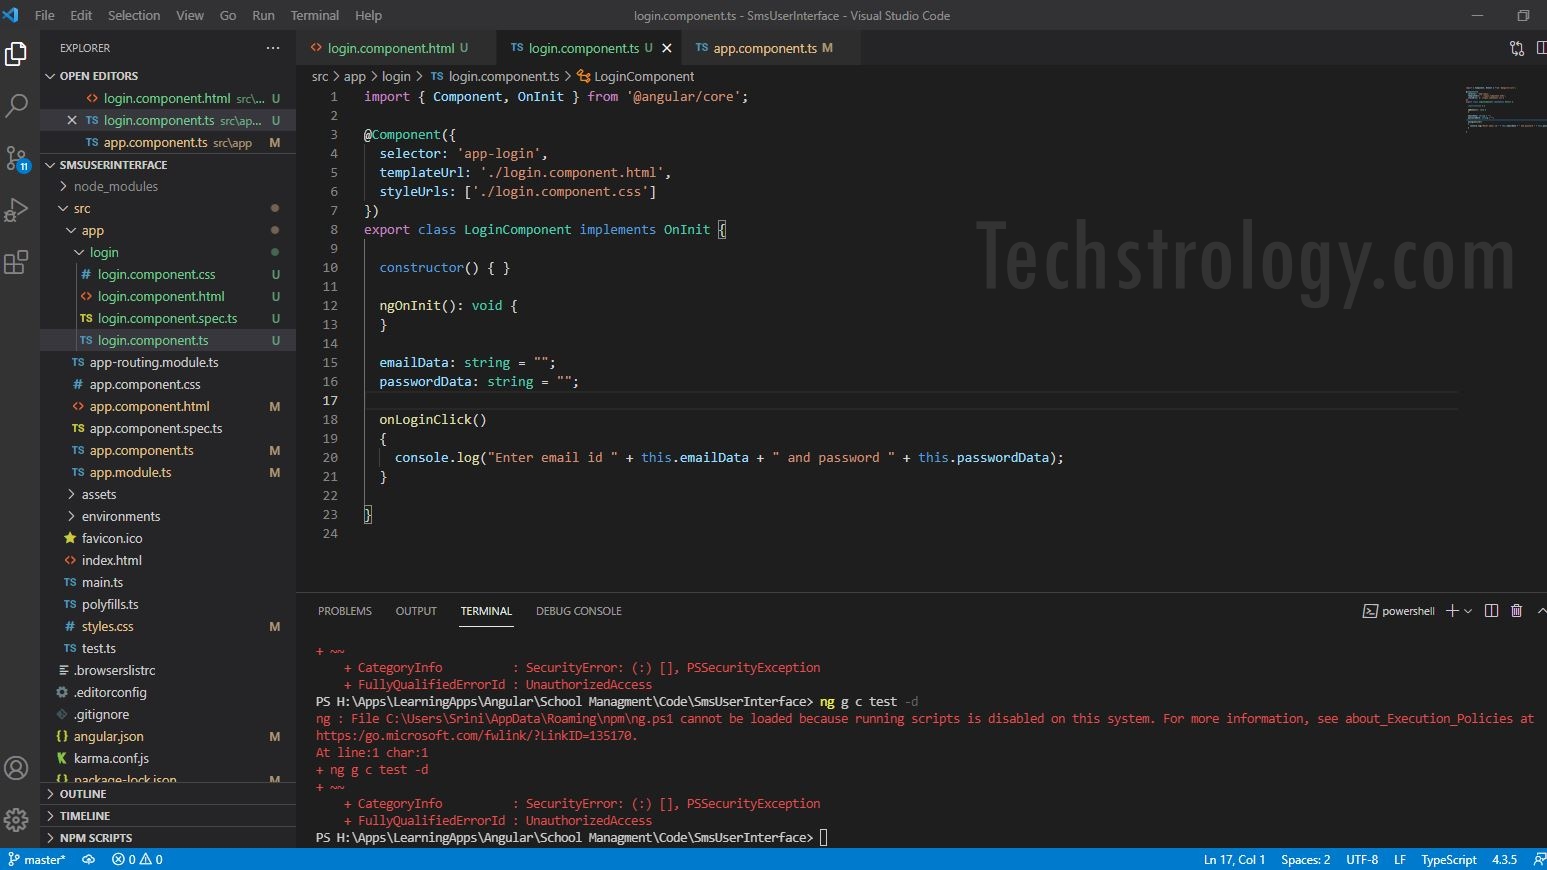Open the Extensions view
The height and width of the screenshot is (870, 1547).
[x=16, y=262]
